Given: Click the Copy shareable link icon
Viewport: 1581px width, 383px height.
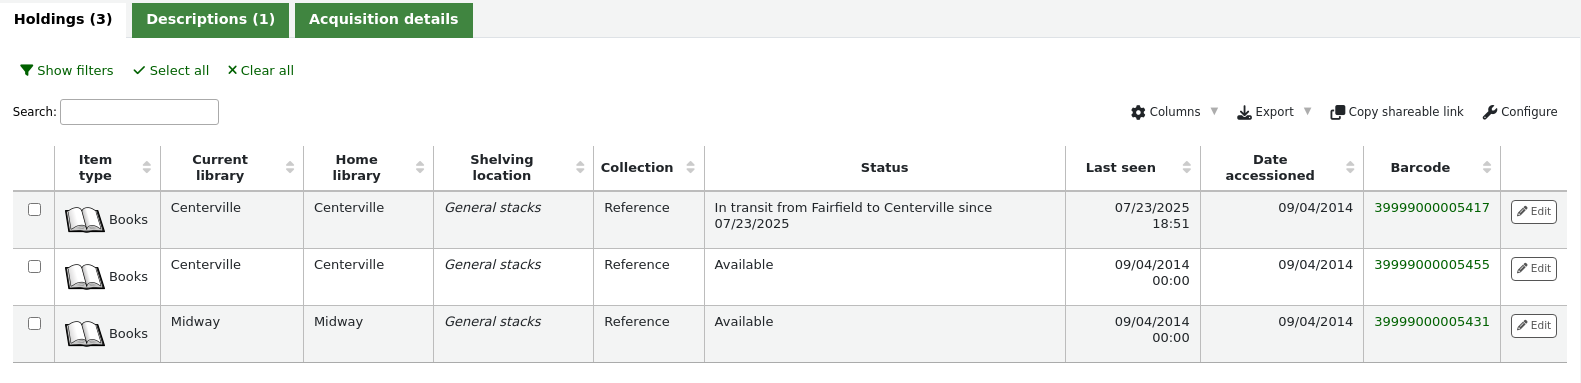Looking at the screenshot, I should (1337, 112).
